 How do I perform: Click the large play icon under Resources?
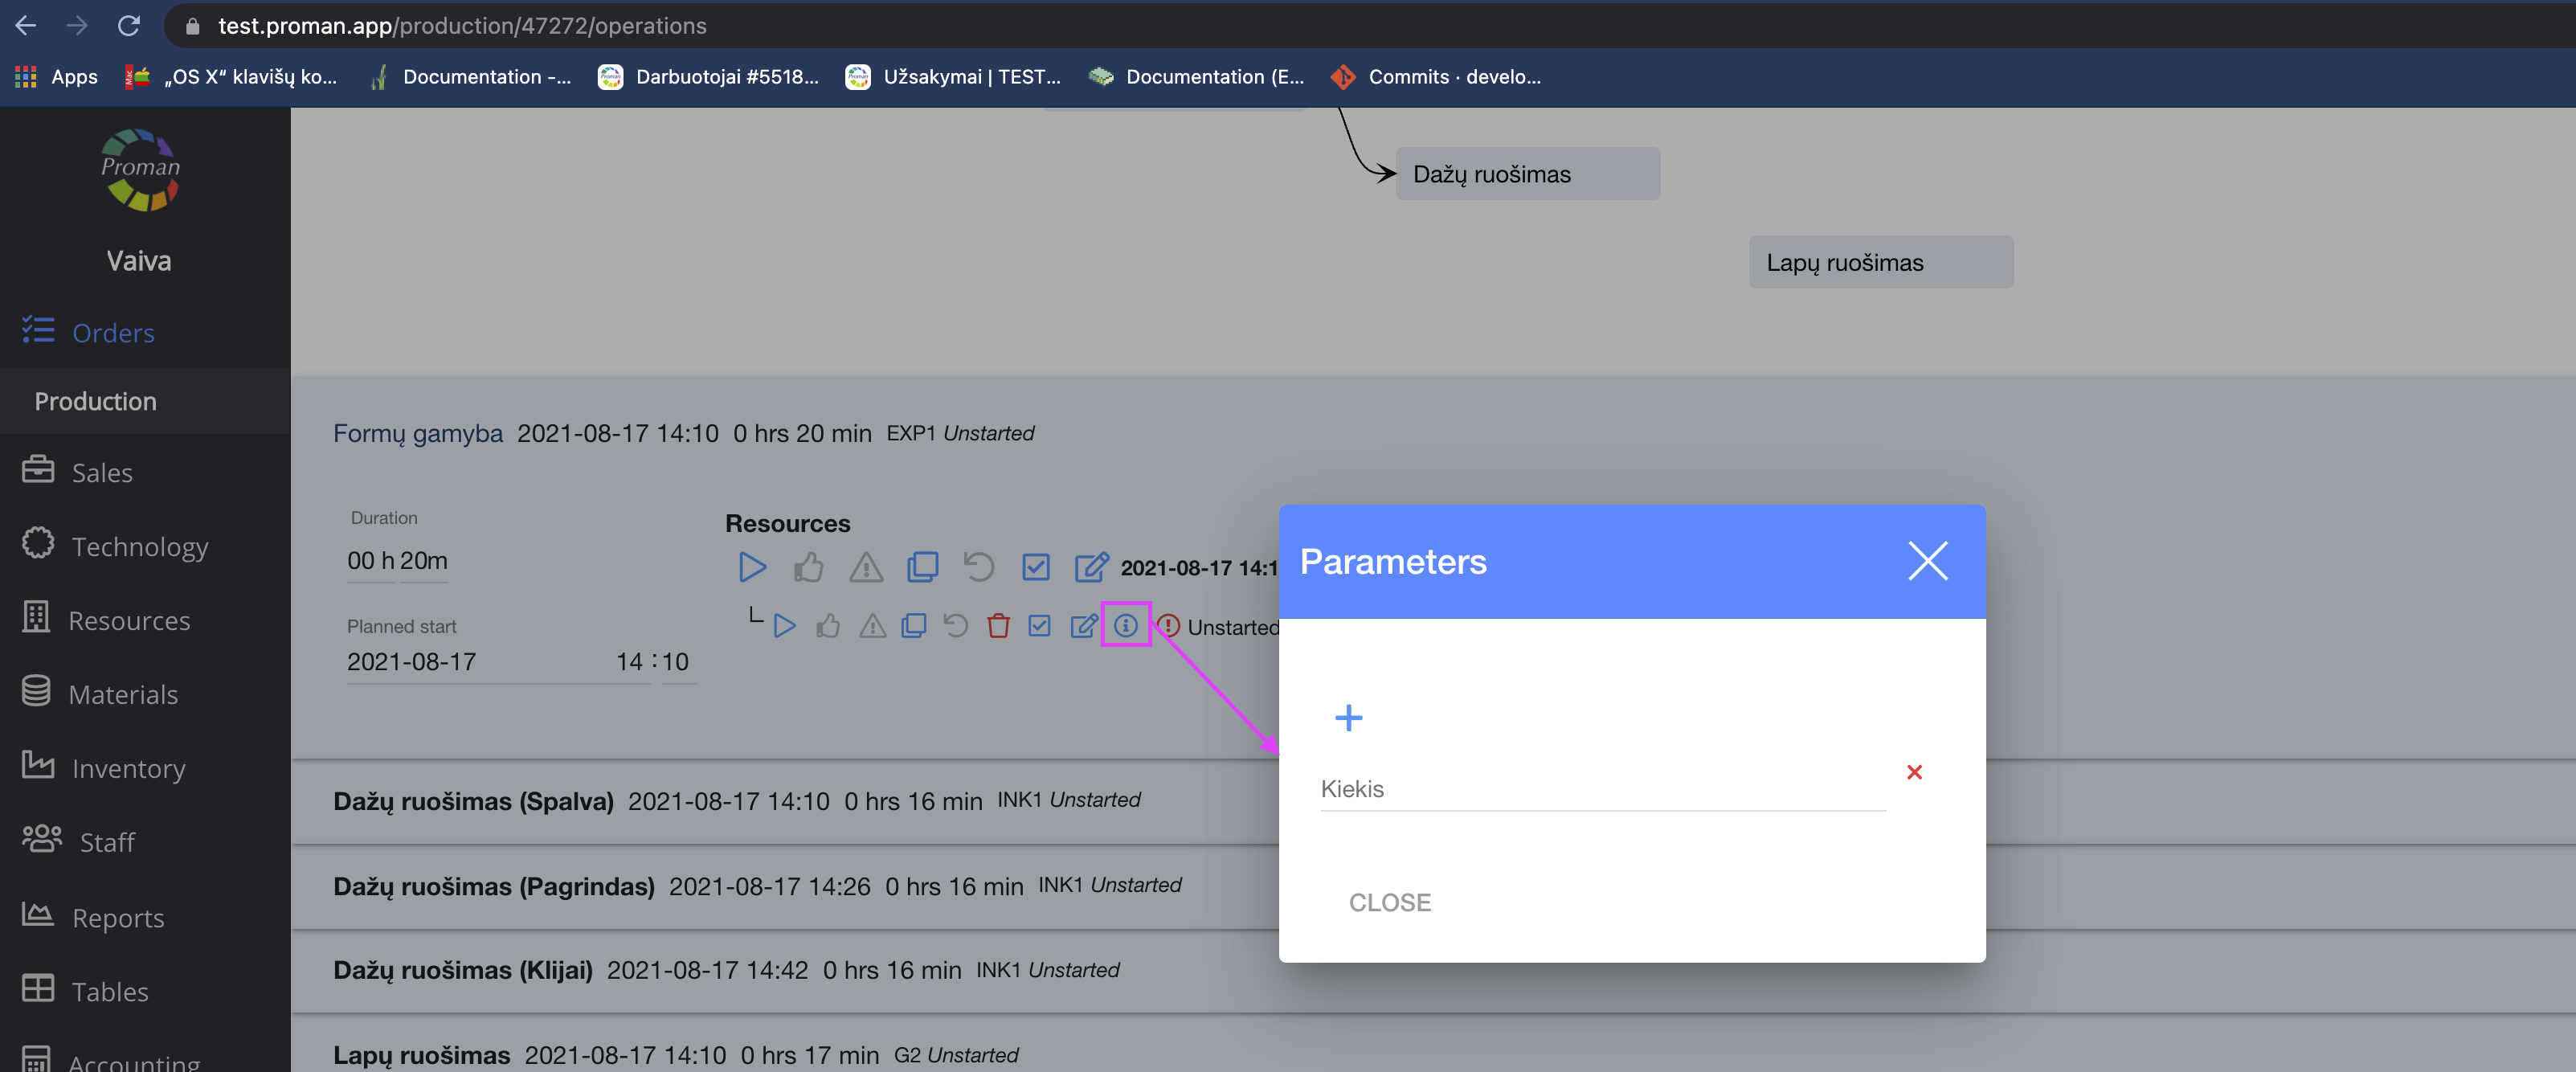[x=752, y=567]
